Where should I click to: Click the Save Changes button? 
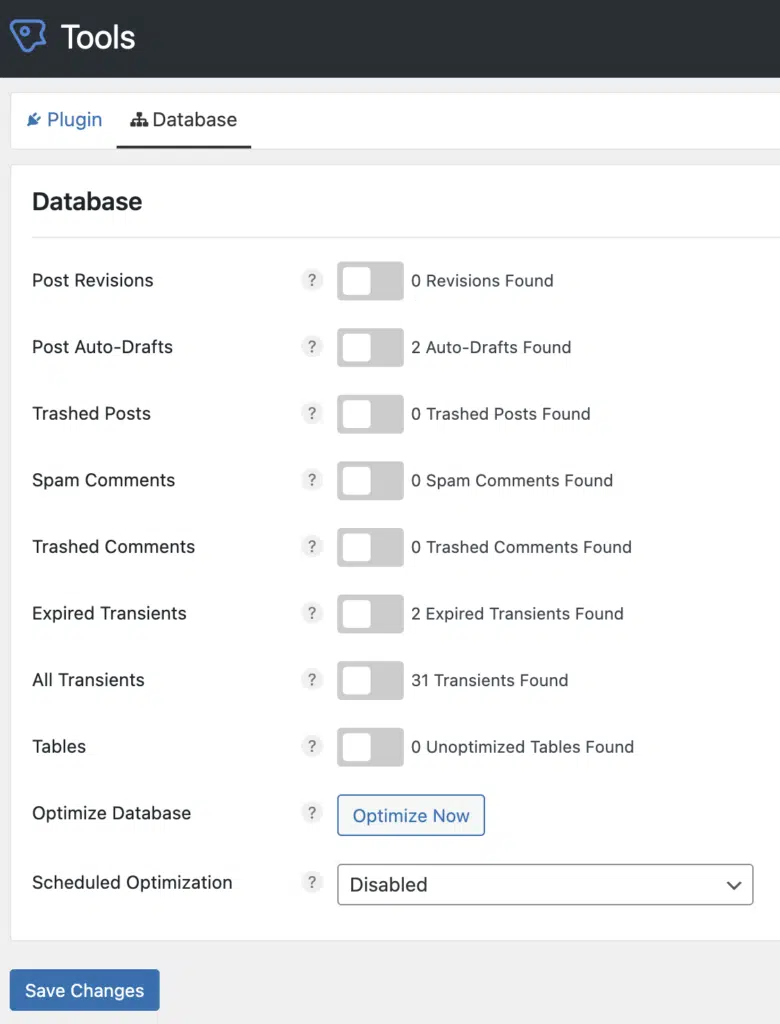pos(84,990)
